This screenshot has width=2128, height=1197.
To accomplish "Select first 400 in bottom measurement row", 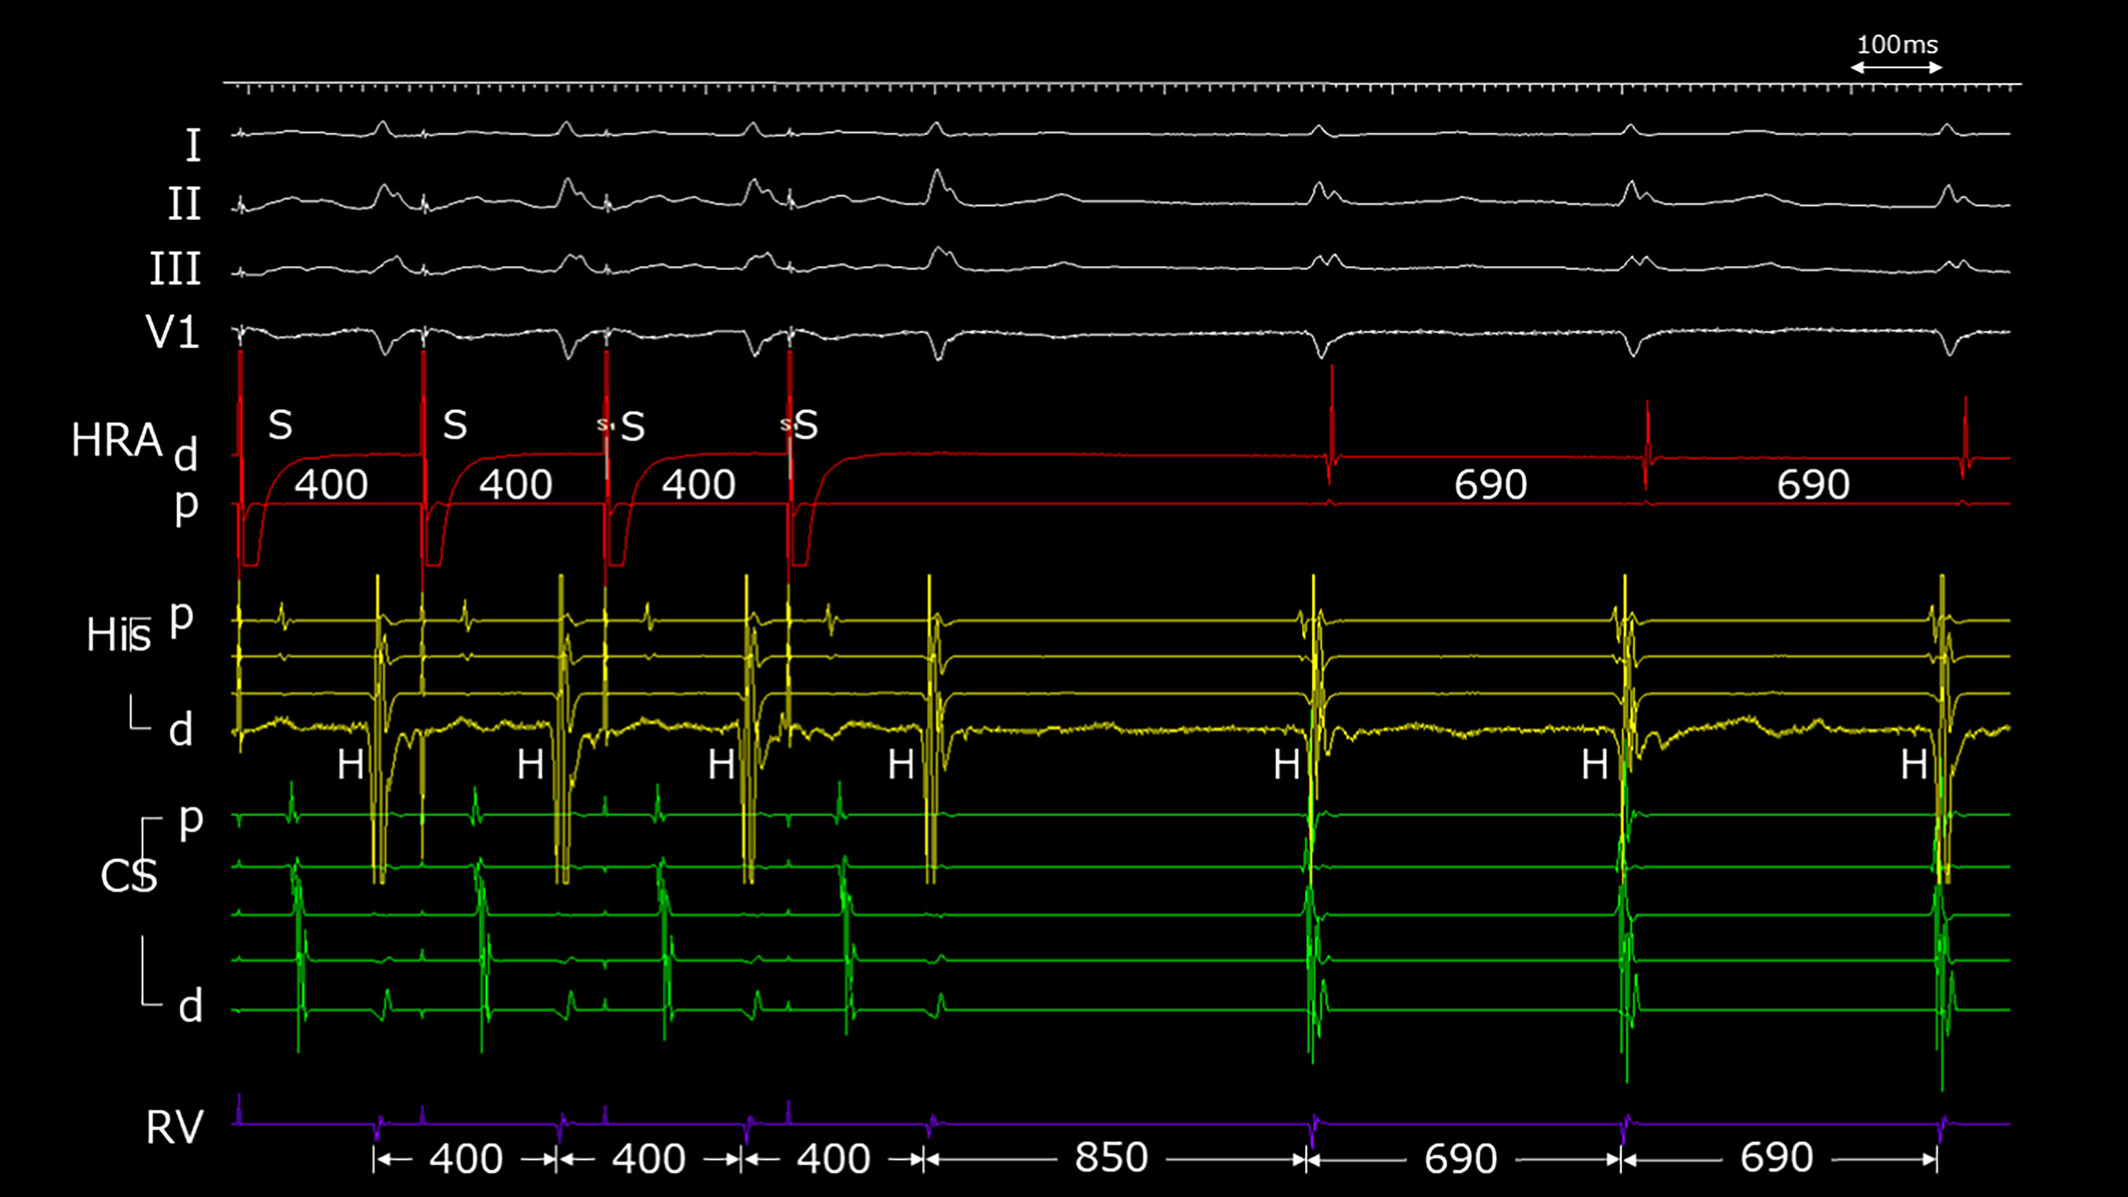I will (x=466, y=1160).
